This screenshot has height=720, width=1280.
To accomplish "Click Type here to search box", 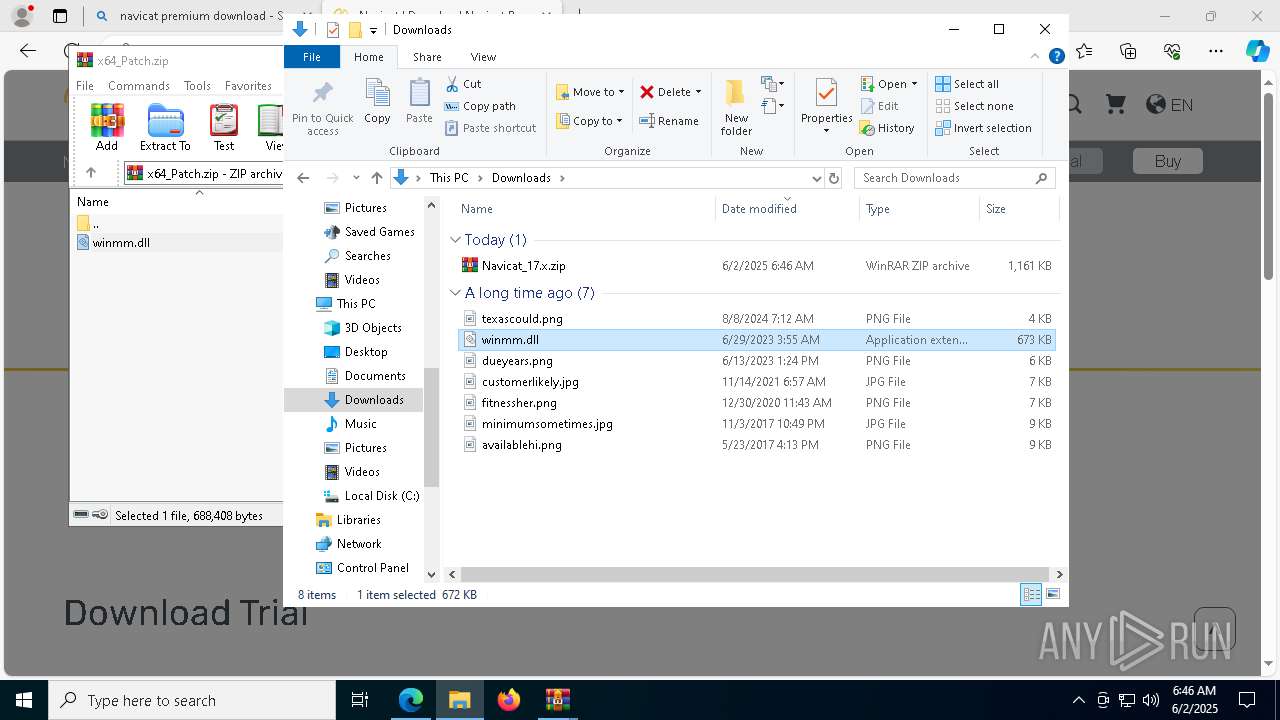I will tap(192, 700).
